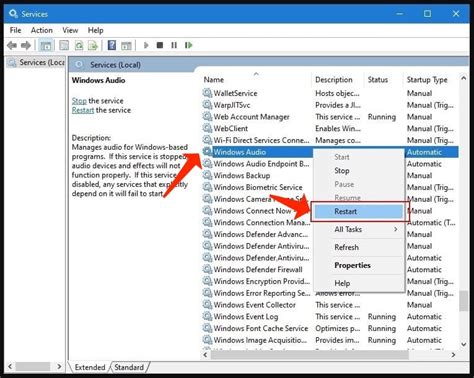Toggle the Show/Hide Console Tree icon
Viewport: 474px width, 378px height.
tap(46, 45)
